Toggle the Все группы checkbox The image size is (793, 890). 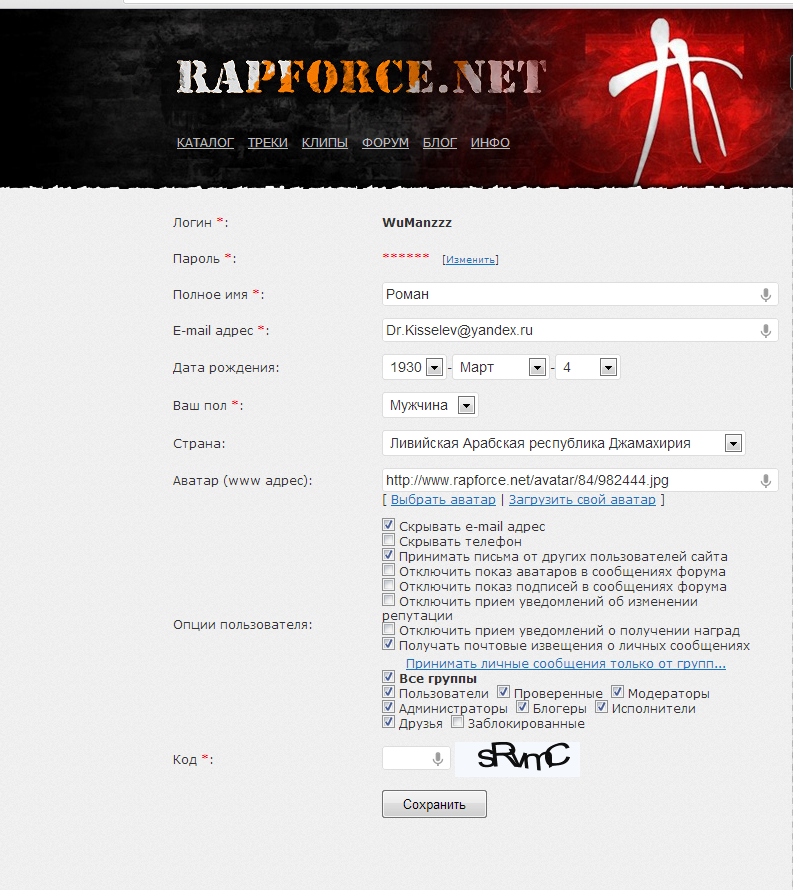(388, 677)
